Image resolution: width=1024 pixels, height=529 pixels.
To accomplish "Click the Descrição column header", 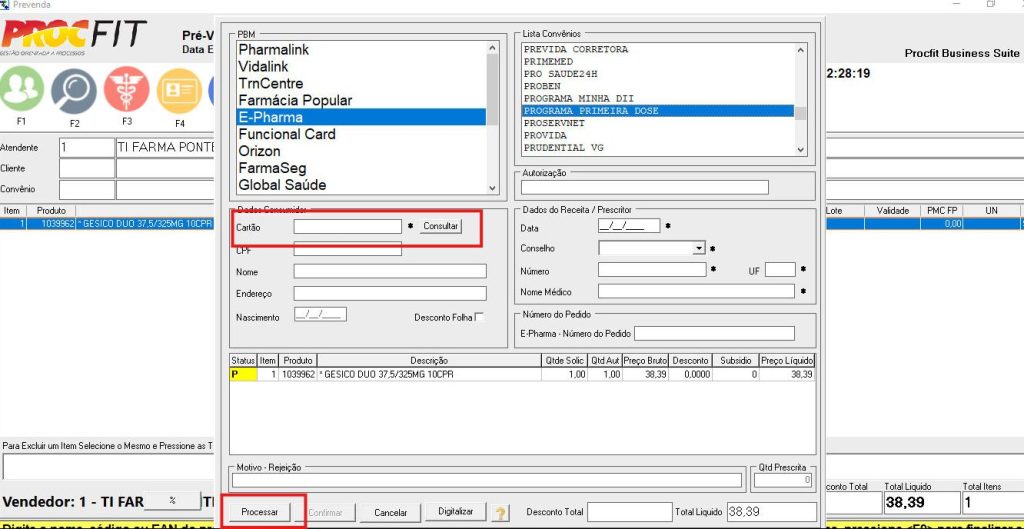I will [428, 361].
